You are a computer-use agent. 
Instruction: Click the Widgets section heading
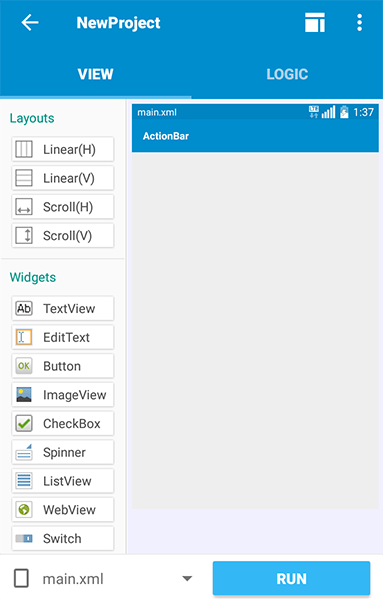33,277
